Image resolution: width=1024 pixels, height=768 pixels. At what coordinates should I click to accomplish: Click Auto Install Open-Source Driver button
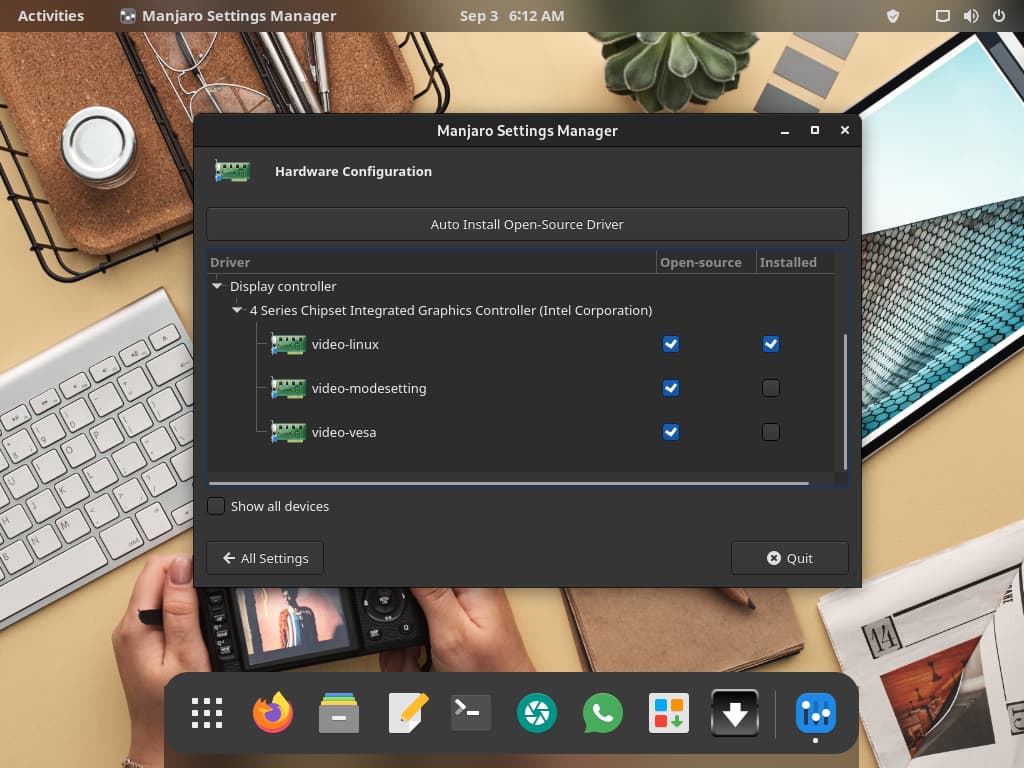pos(527,224)
